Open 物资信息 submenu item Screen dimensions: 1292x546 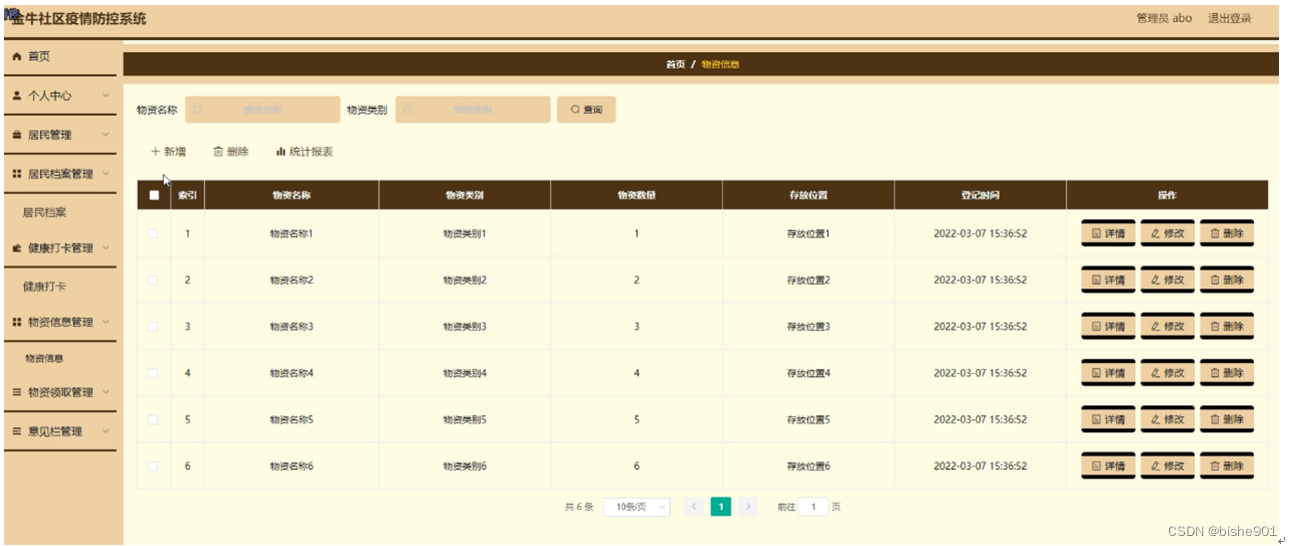point(45,358)
